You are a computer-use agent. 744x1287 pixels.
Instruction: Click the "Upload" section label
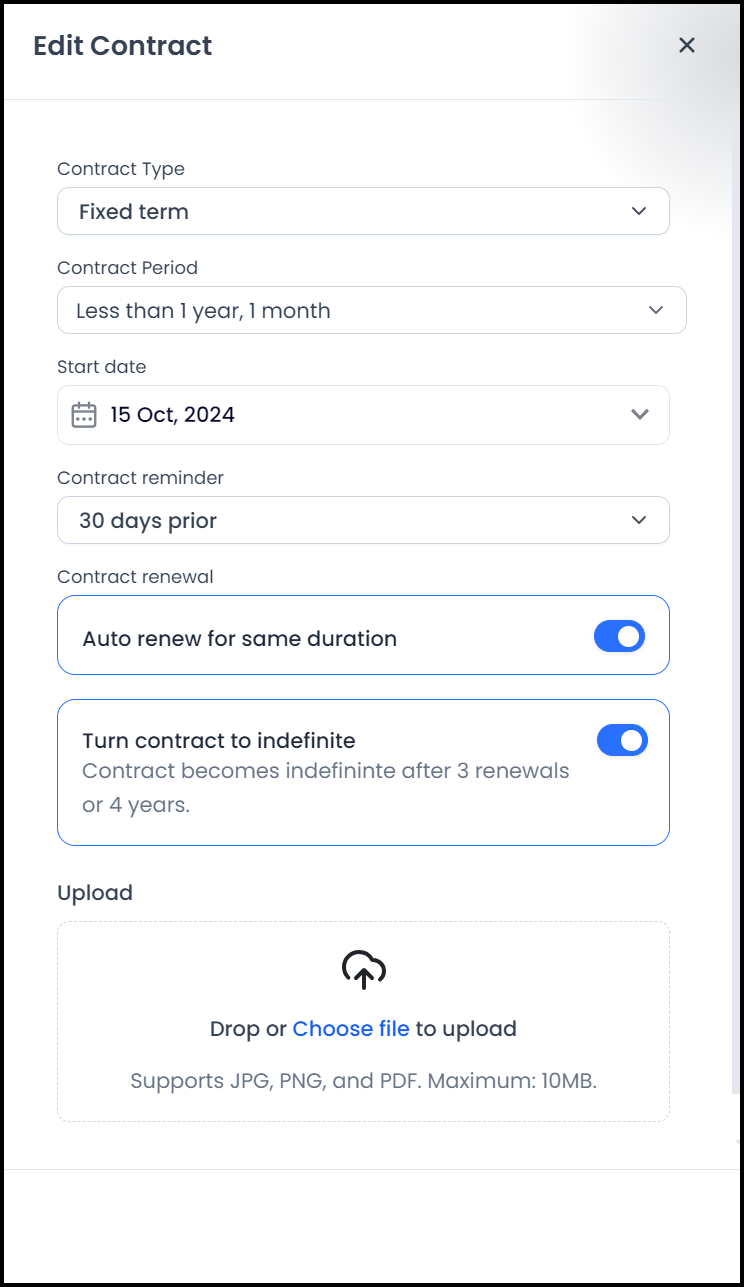click(x=95, y=892)
